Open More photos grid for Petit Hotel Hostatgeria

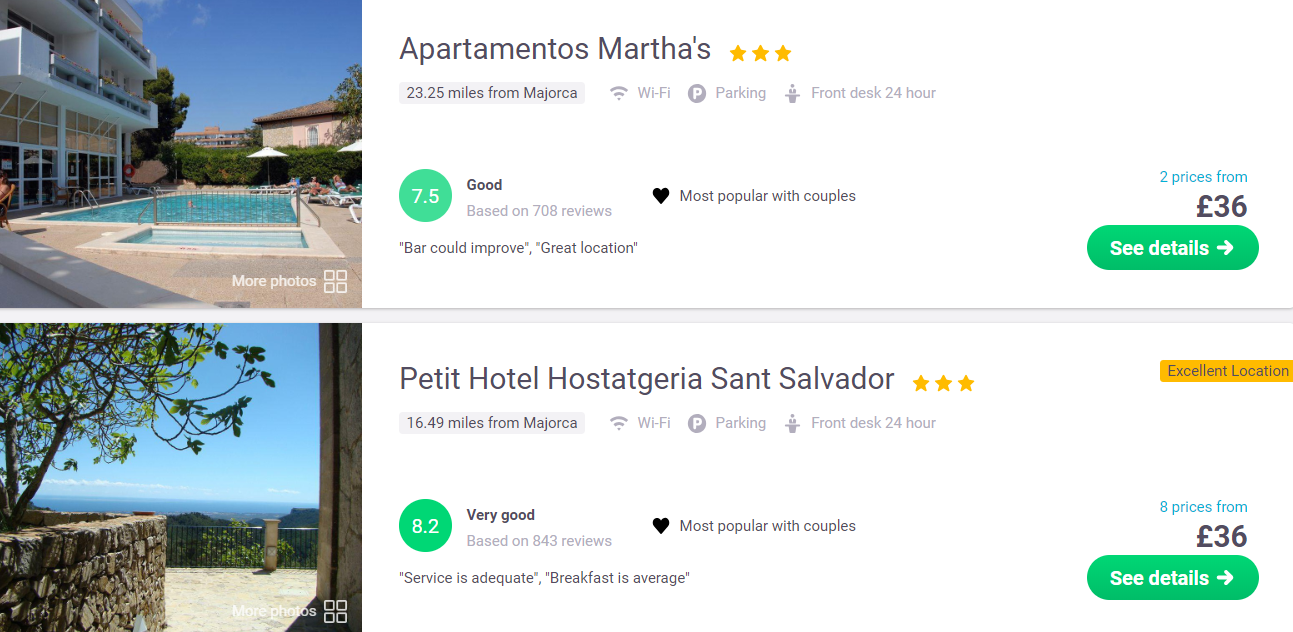click(335, 611)
